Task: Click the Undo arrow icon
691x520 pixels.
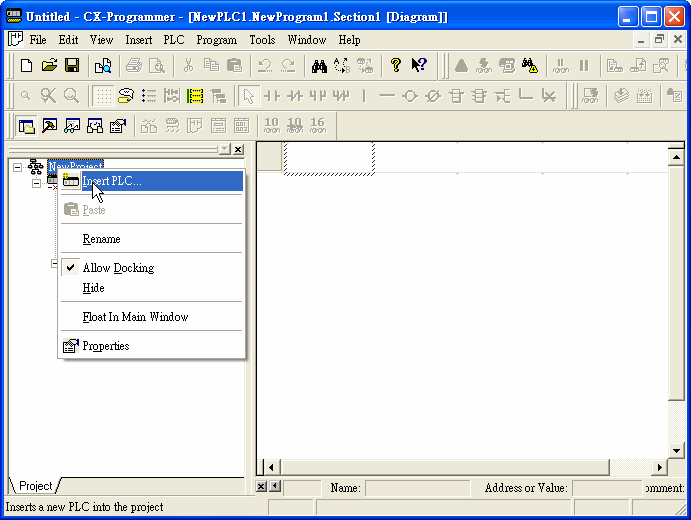Action: pos(265,66)
